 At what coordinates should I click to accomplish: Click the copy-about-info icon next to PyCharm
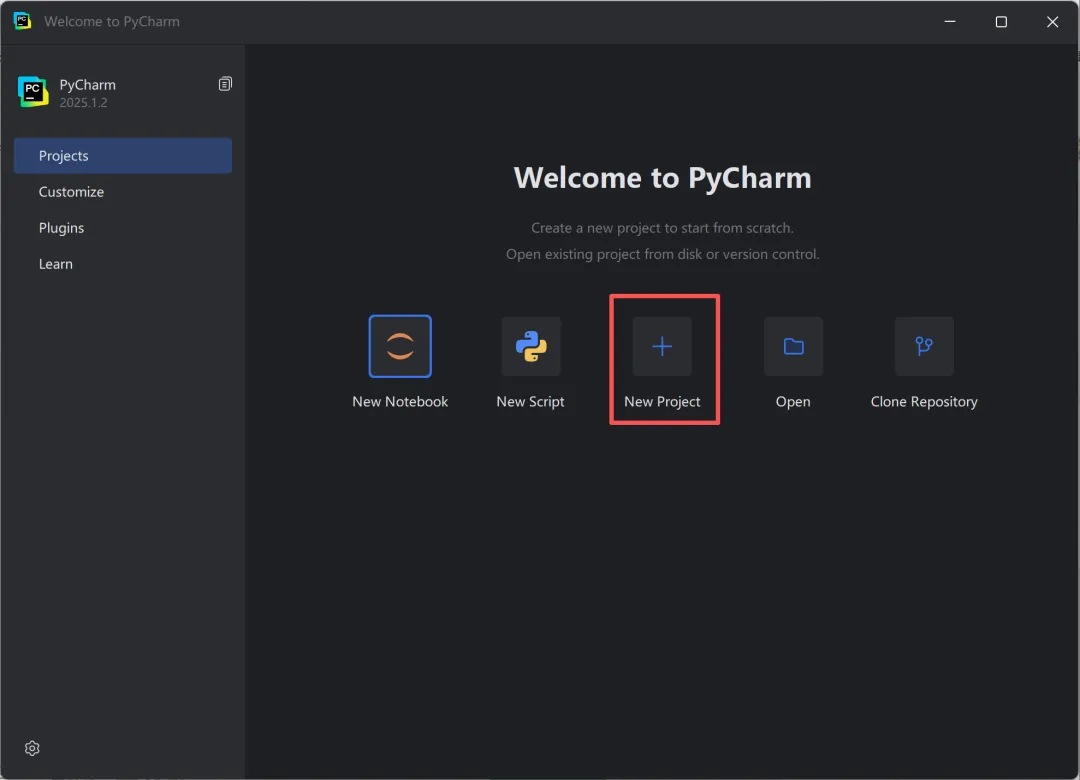(225, 84)
